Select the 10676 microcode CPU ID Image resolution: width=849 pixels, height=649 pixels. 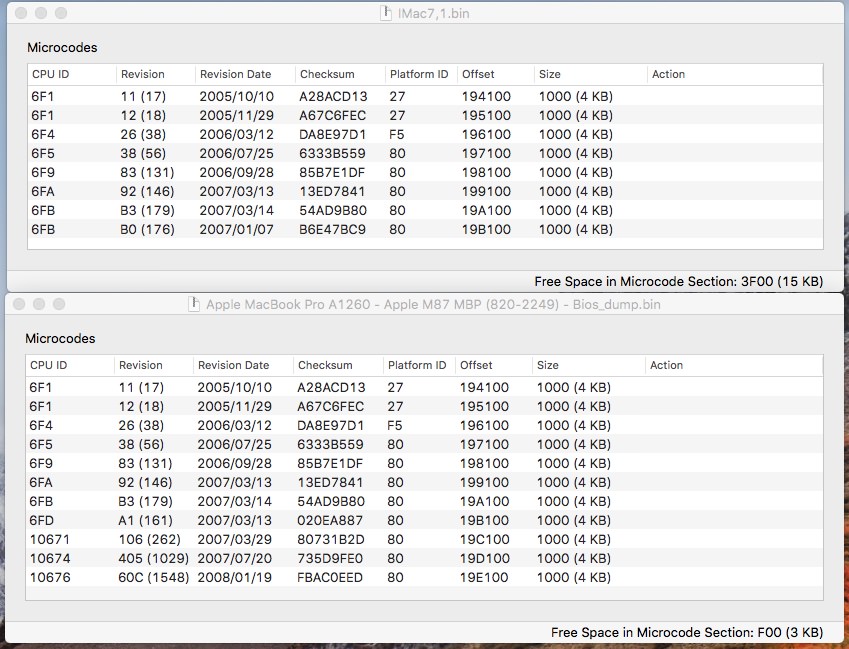50,577
